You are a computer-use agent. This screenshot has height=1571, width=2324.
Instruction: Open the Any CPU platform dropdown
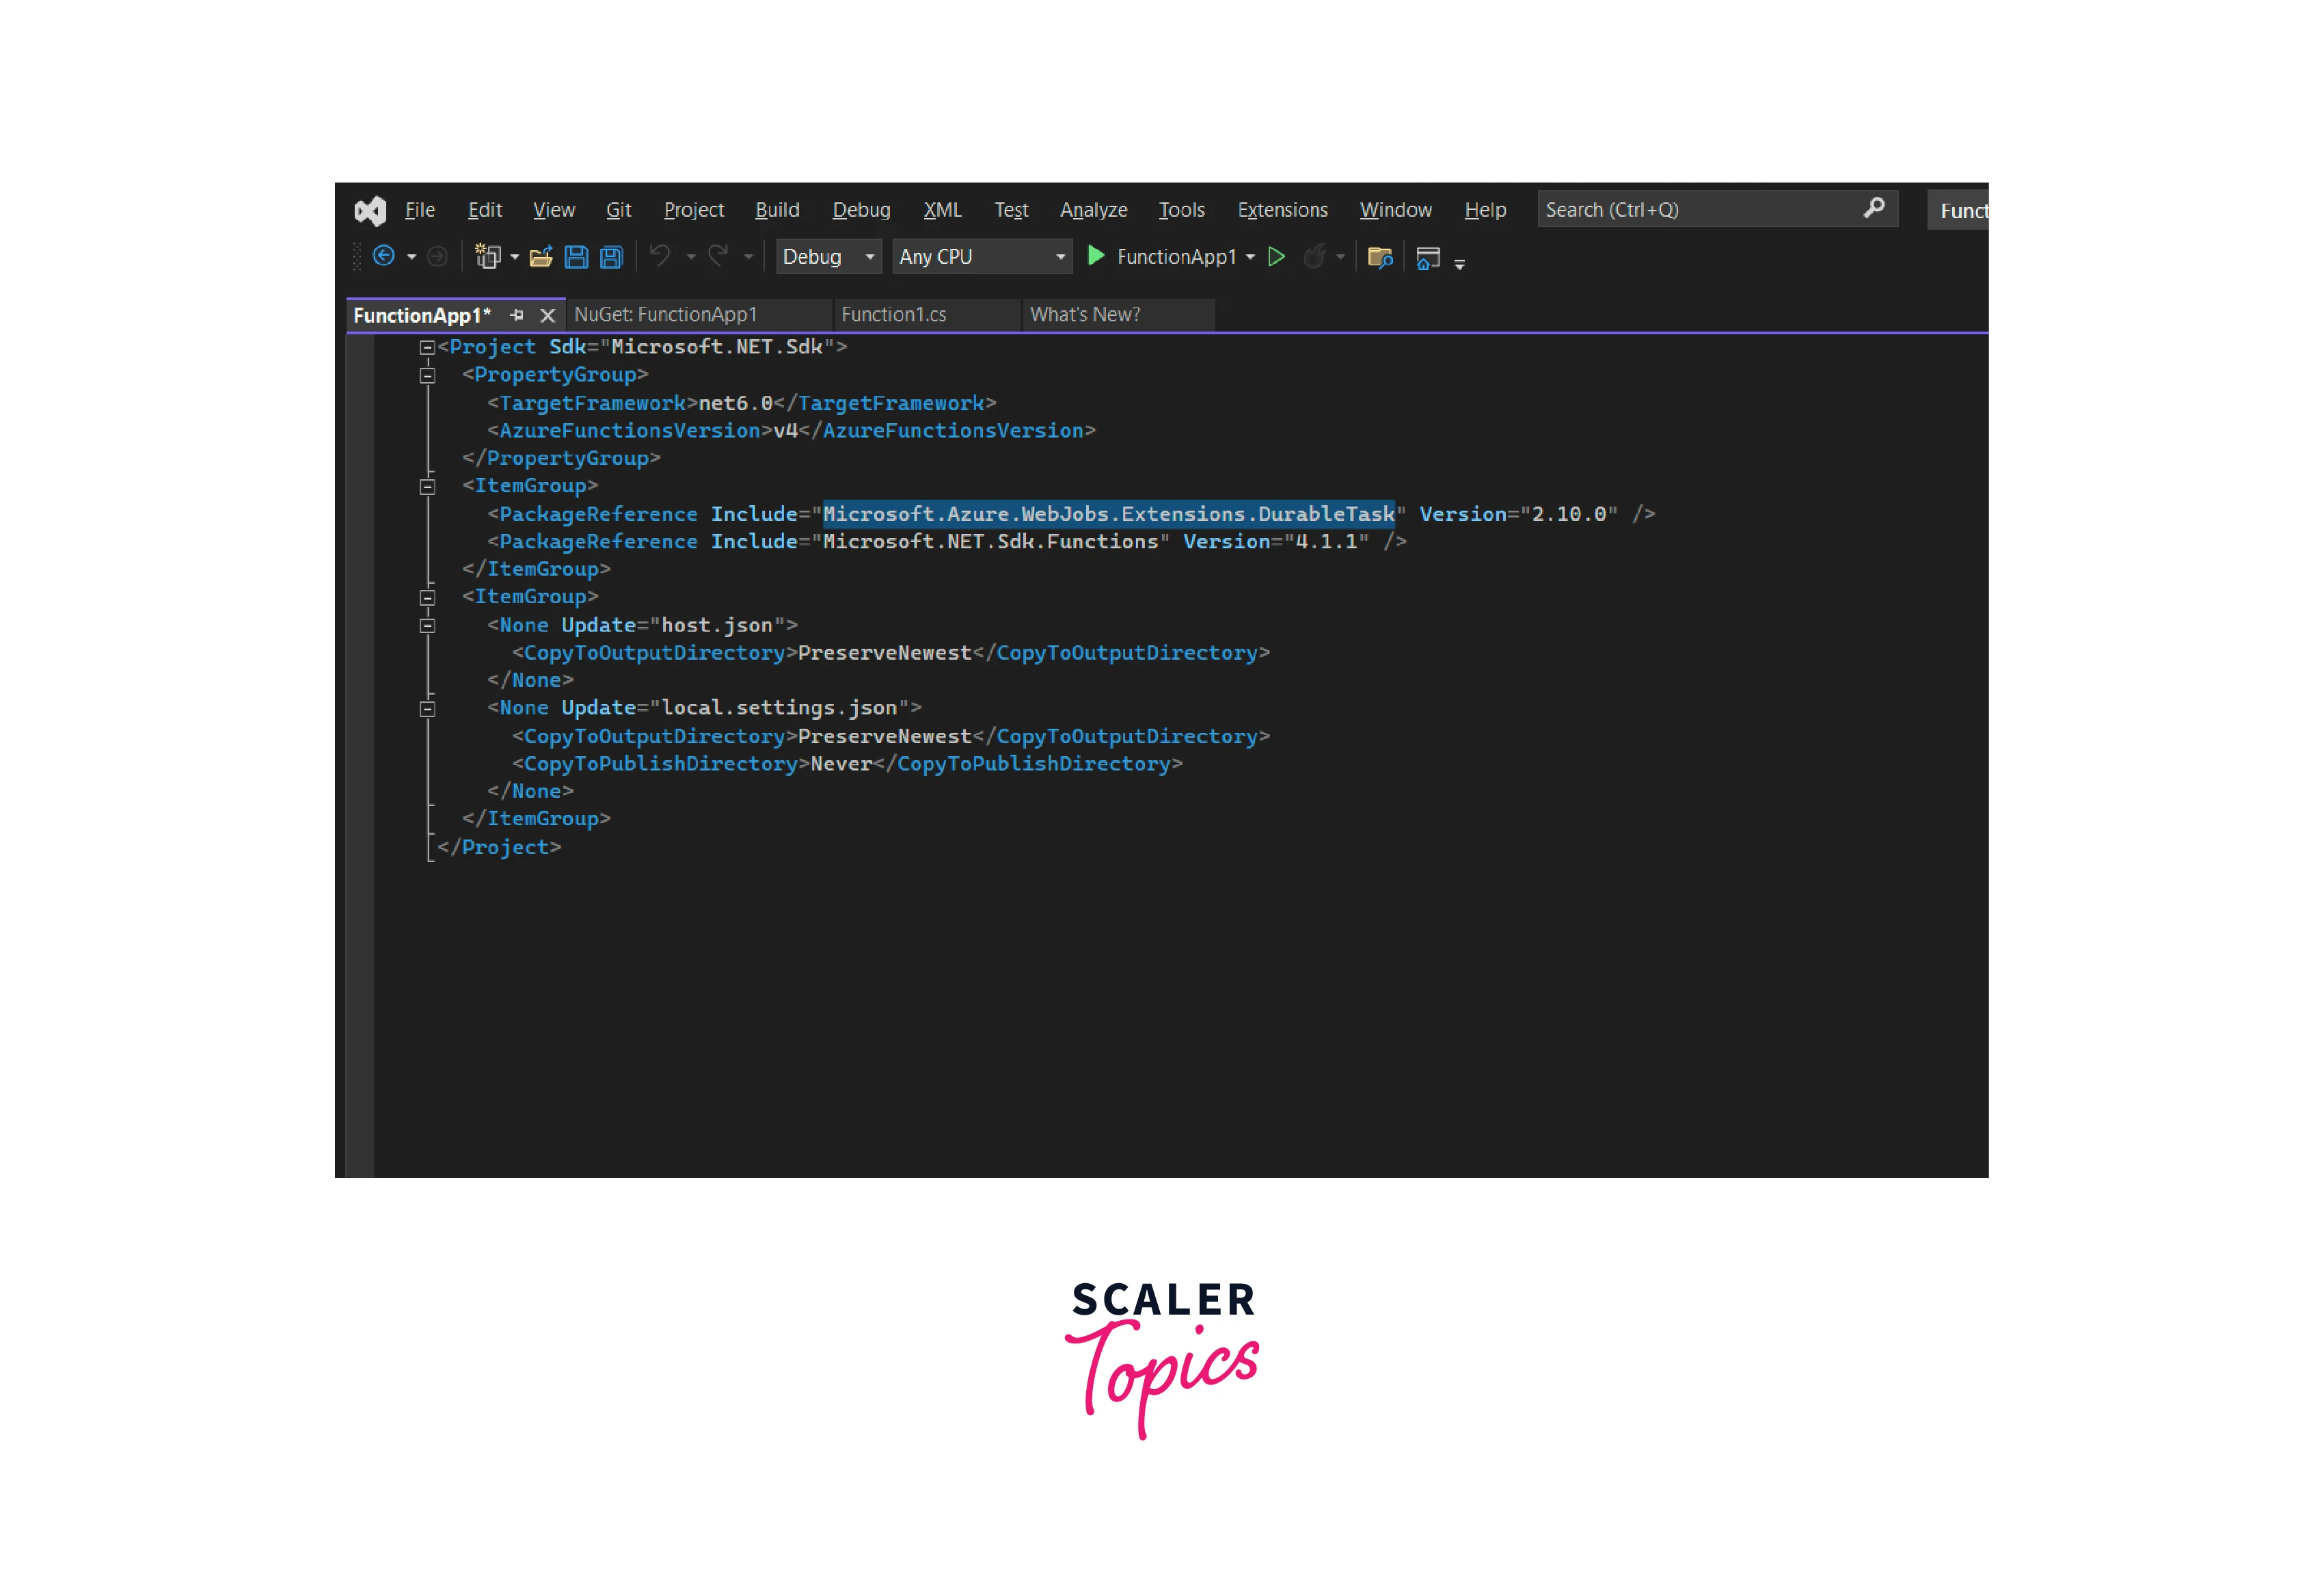1060,257
